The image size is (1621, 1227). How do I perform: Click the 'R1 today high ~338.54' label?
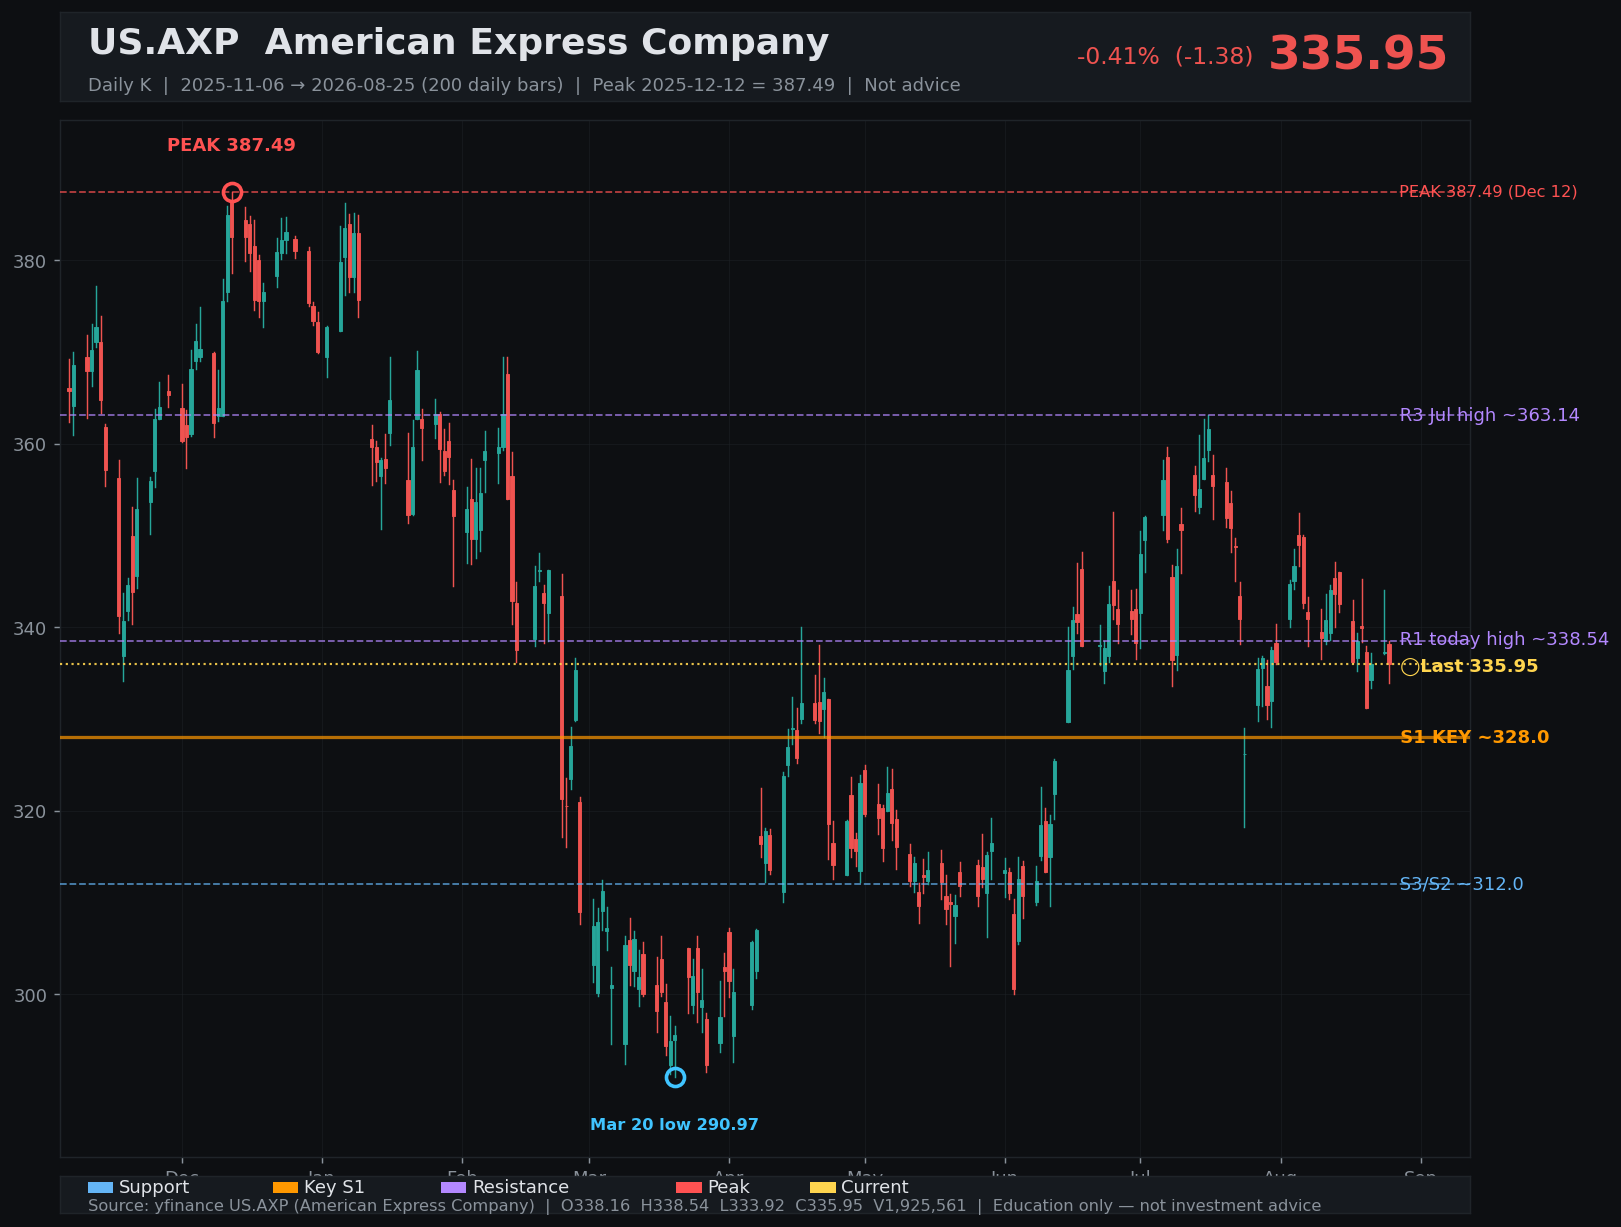[x=1504, y=639]
